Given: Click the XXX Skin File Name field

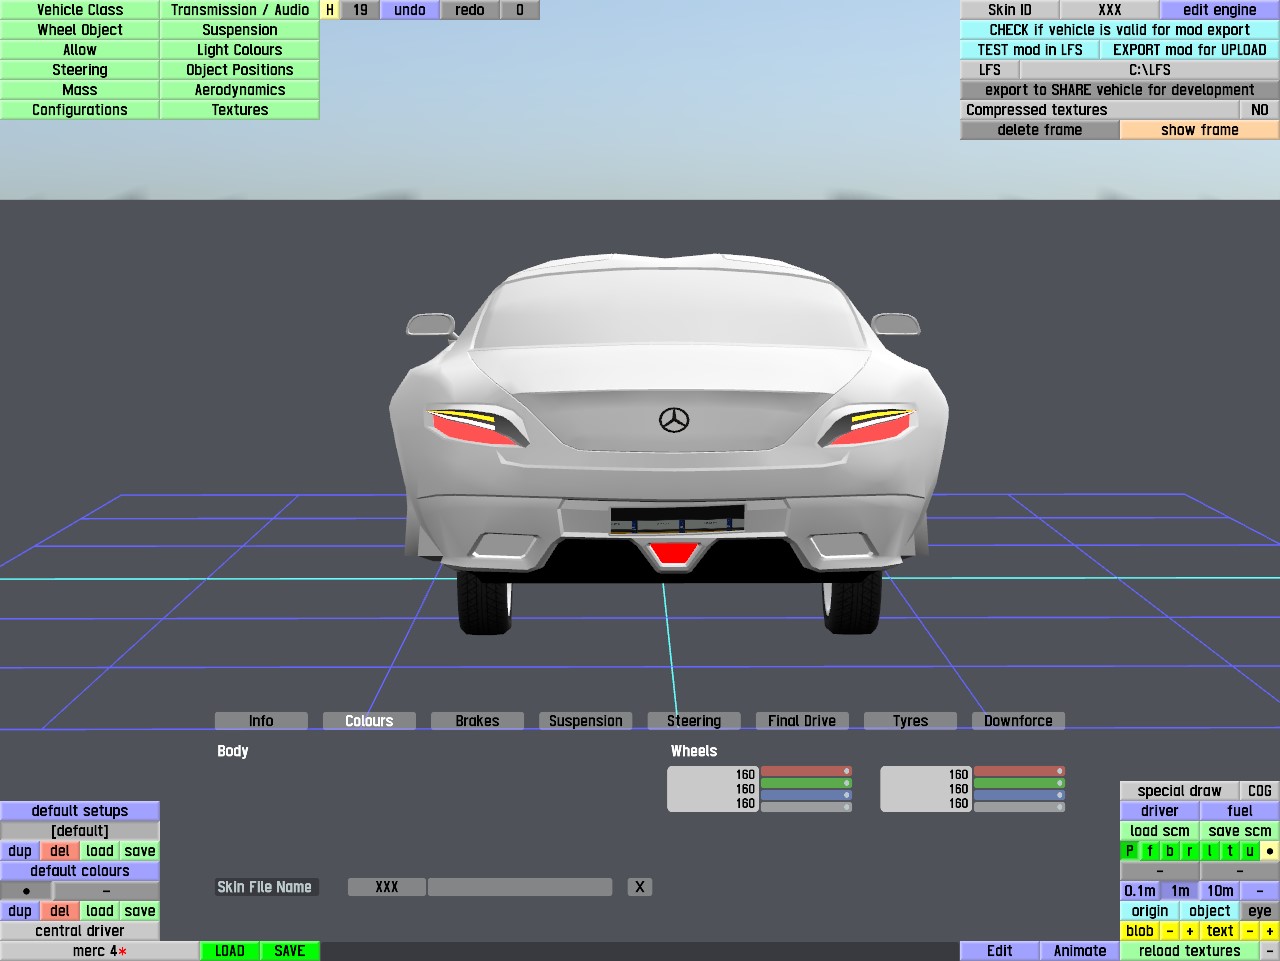Looking at the screenshot, I should tap(387, 887).
